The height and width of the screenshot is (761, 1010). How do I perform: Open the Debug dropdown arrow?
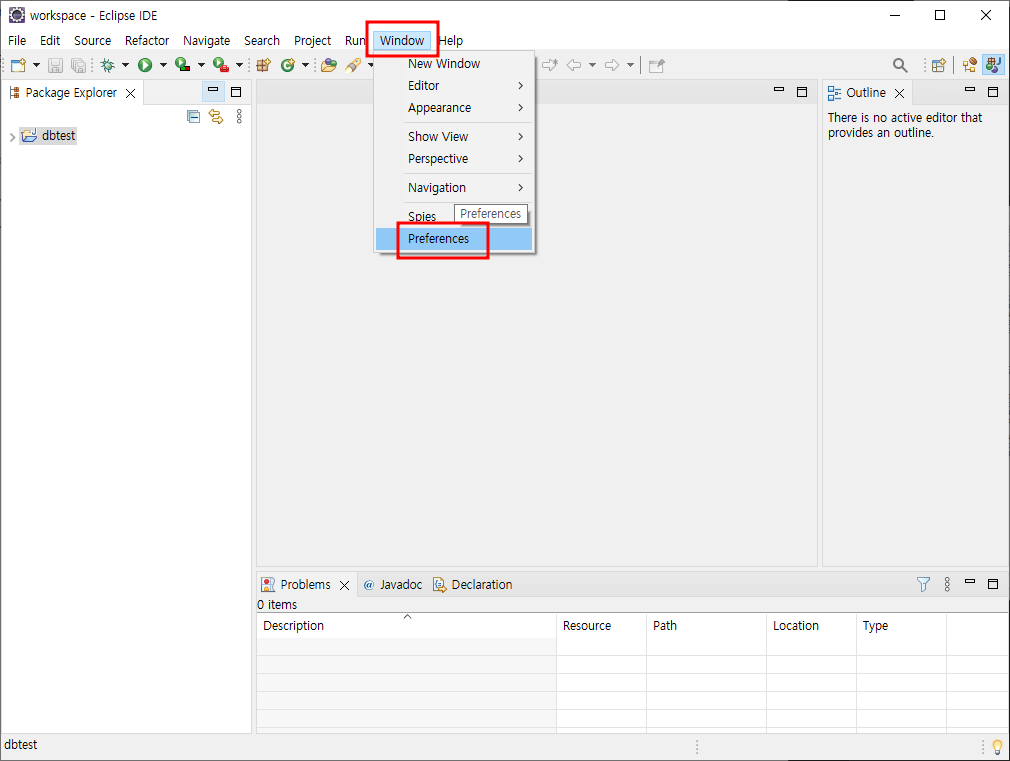125,65
